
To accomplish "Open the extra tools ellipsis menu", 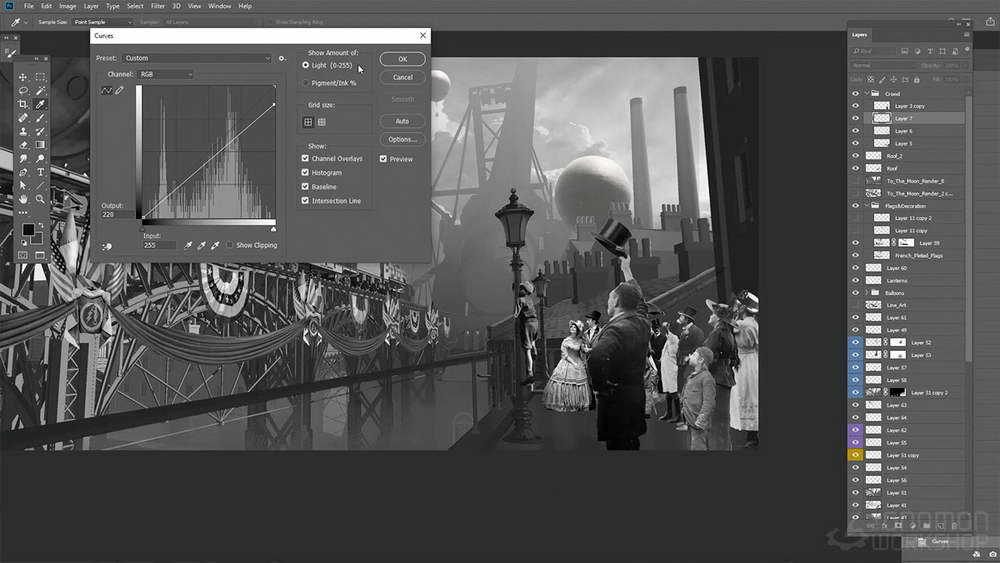I will tap(23, 212).
